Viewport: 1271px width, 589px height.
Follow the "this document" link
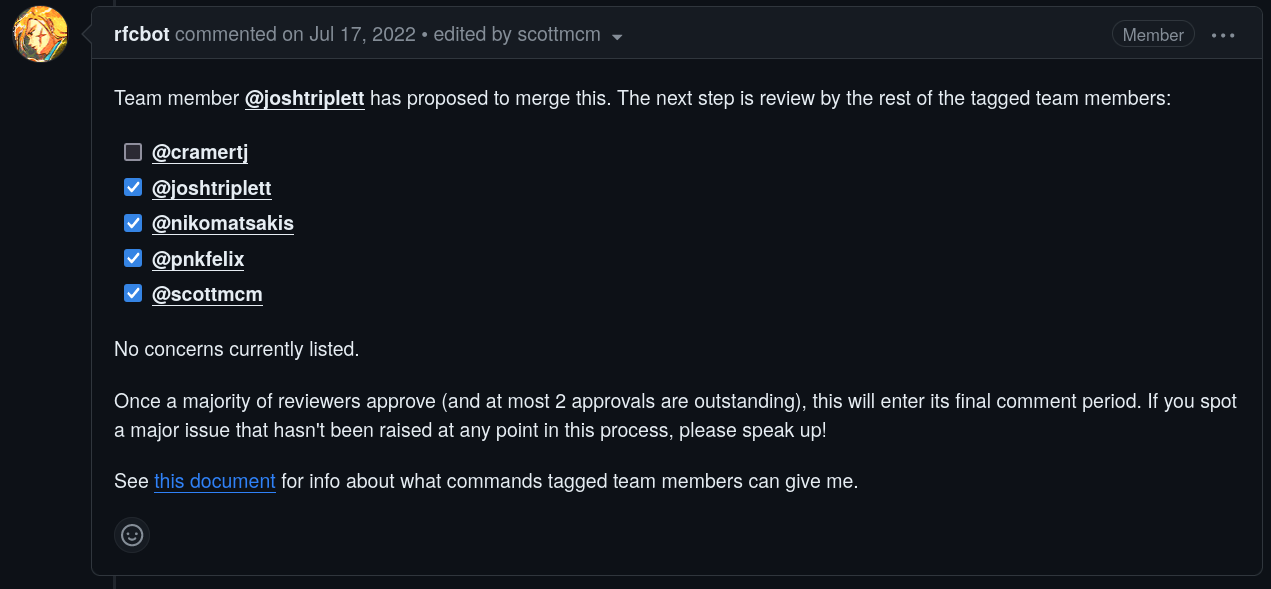click(x=215, y=481)
